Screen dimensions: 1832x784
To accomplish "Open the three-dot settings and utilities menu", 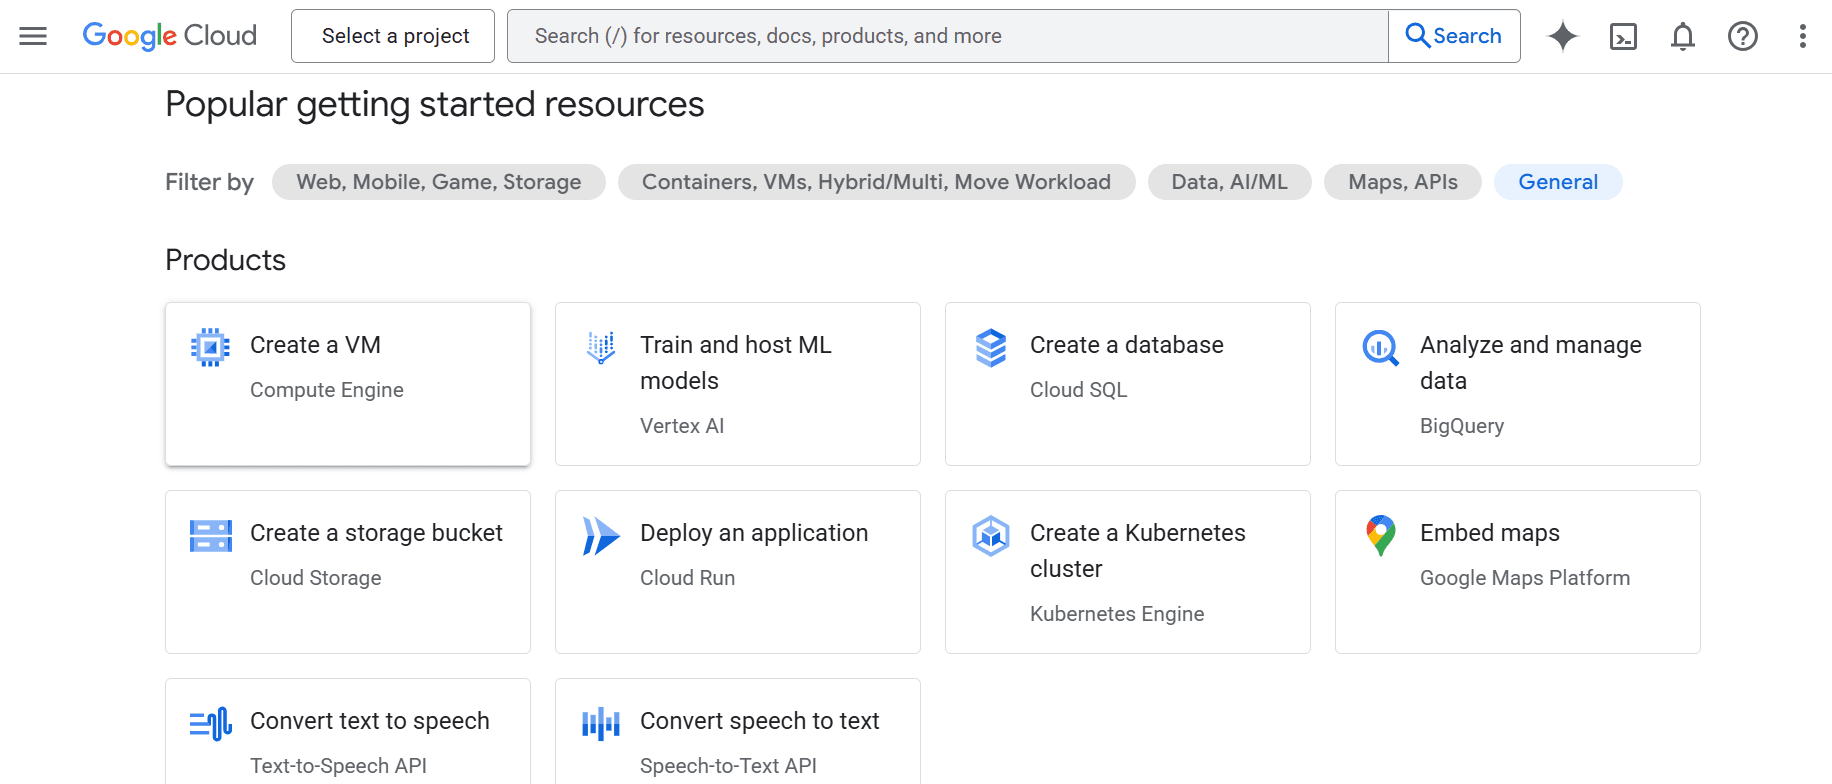I will (x=1803, y=36).
